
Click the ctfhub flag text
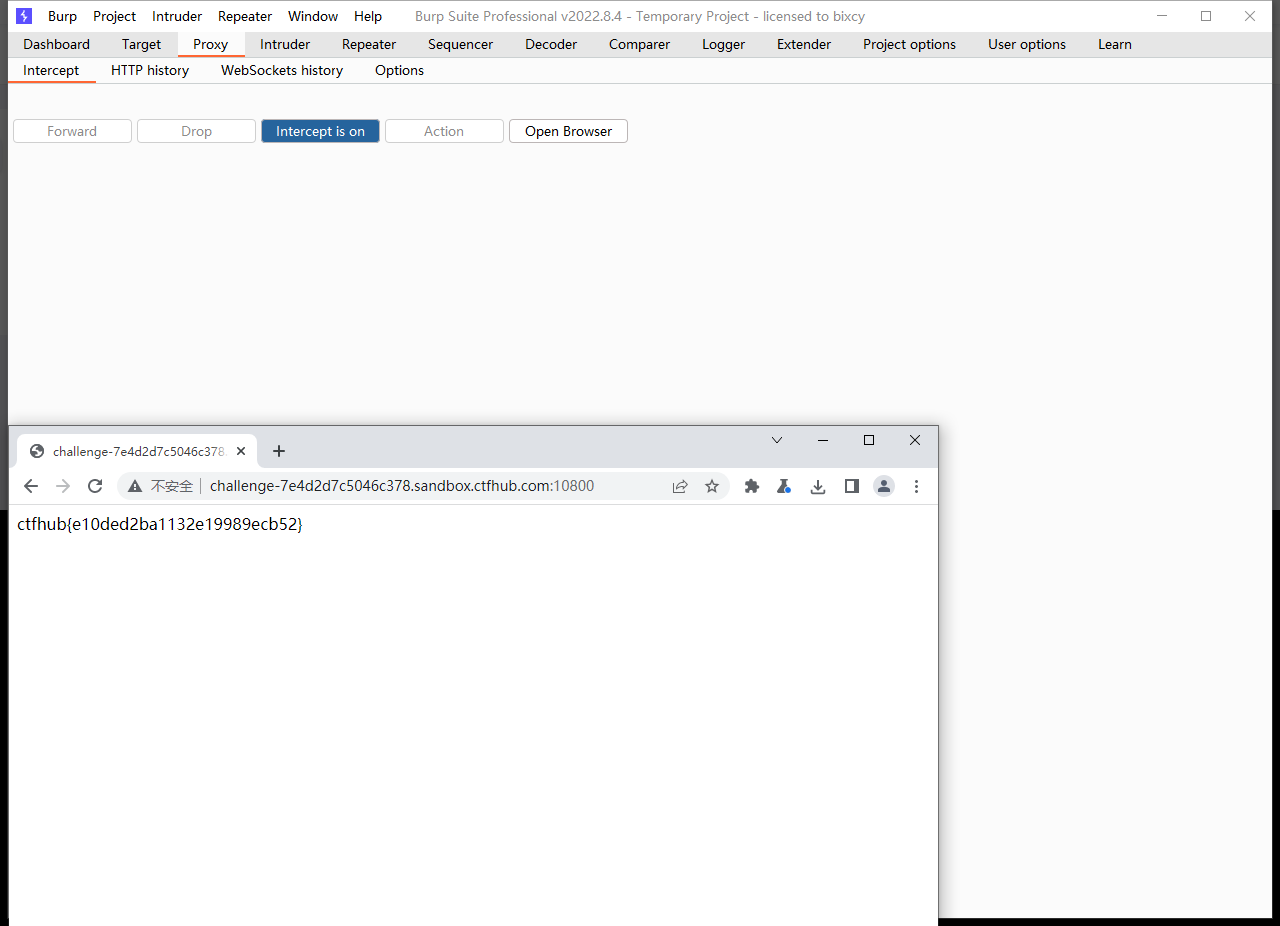[160, 524]
